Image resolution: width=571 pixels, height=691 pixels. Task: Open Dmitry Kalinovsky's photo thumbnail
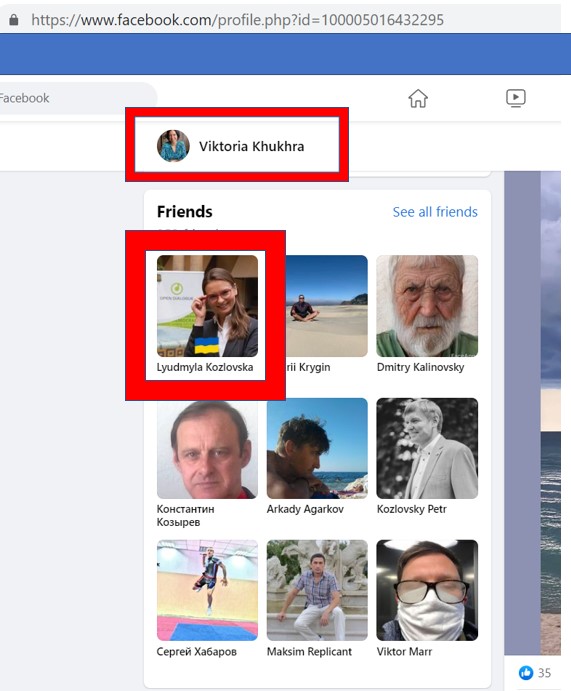pos(427,306)
